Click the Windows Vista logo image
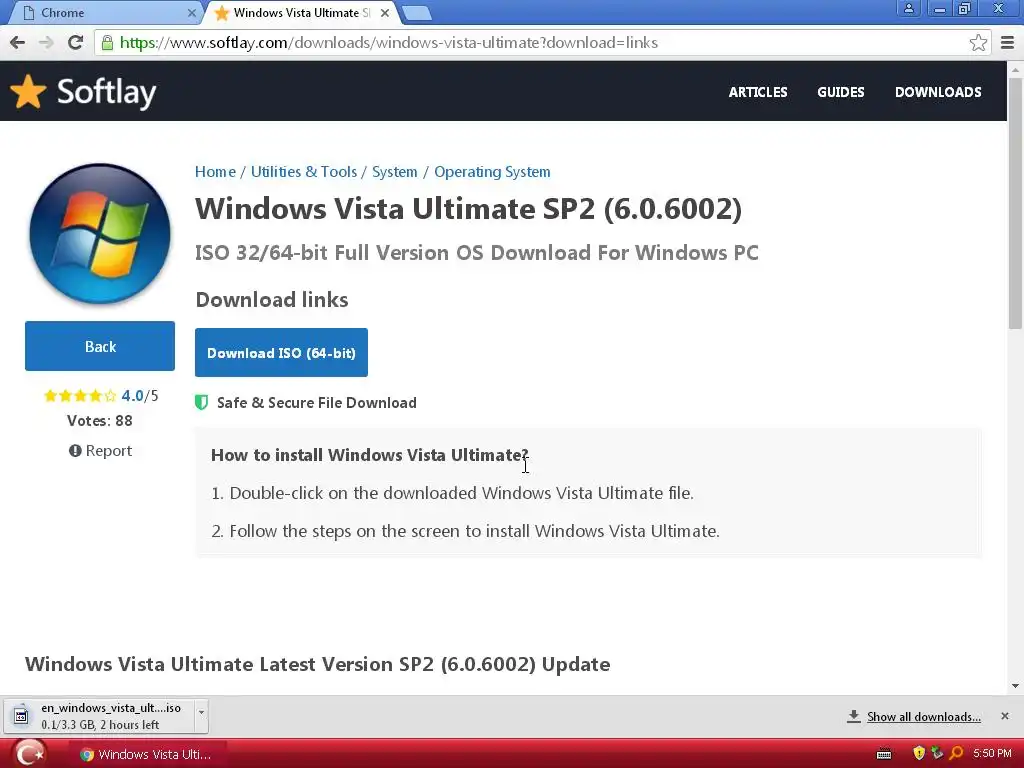Screen dimensions: 1024x768 [x=100, y=234]
